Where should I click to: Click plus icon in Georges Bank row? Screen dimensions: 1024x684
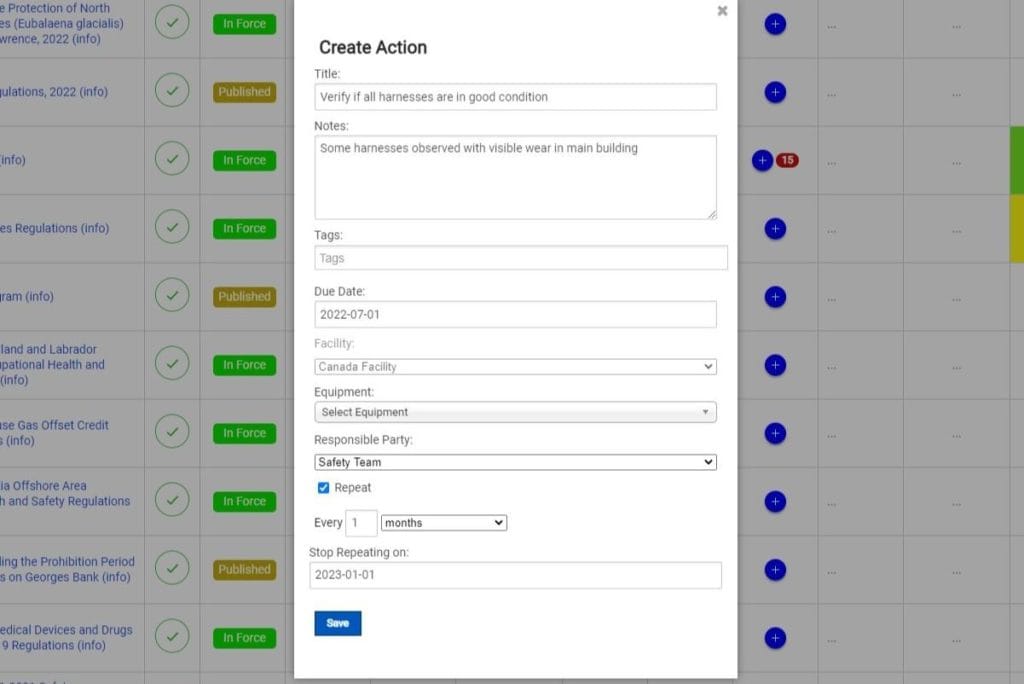[775, 570]
